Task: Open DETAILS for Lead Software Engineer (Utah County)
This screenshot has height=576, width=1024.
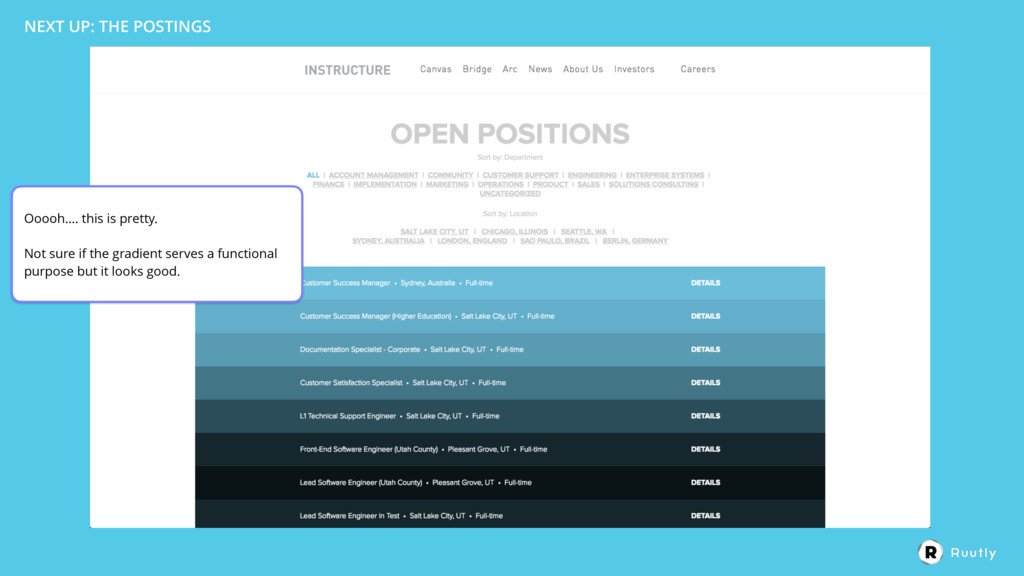Action: pyautogui.click(x=705, y=483)
